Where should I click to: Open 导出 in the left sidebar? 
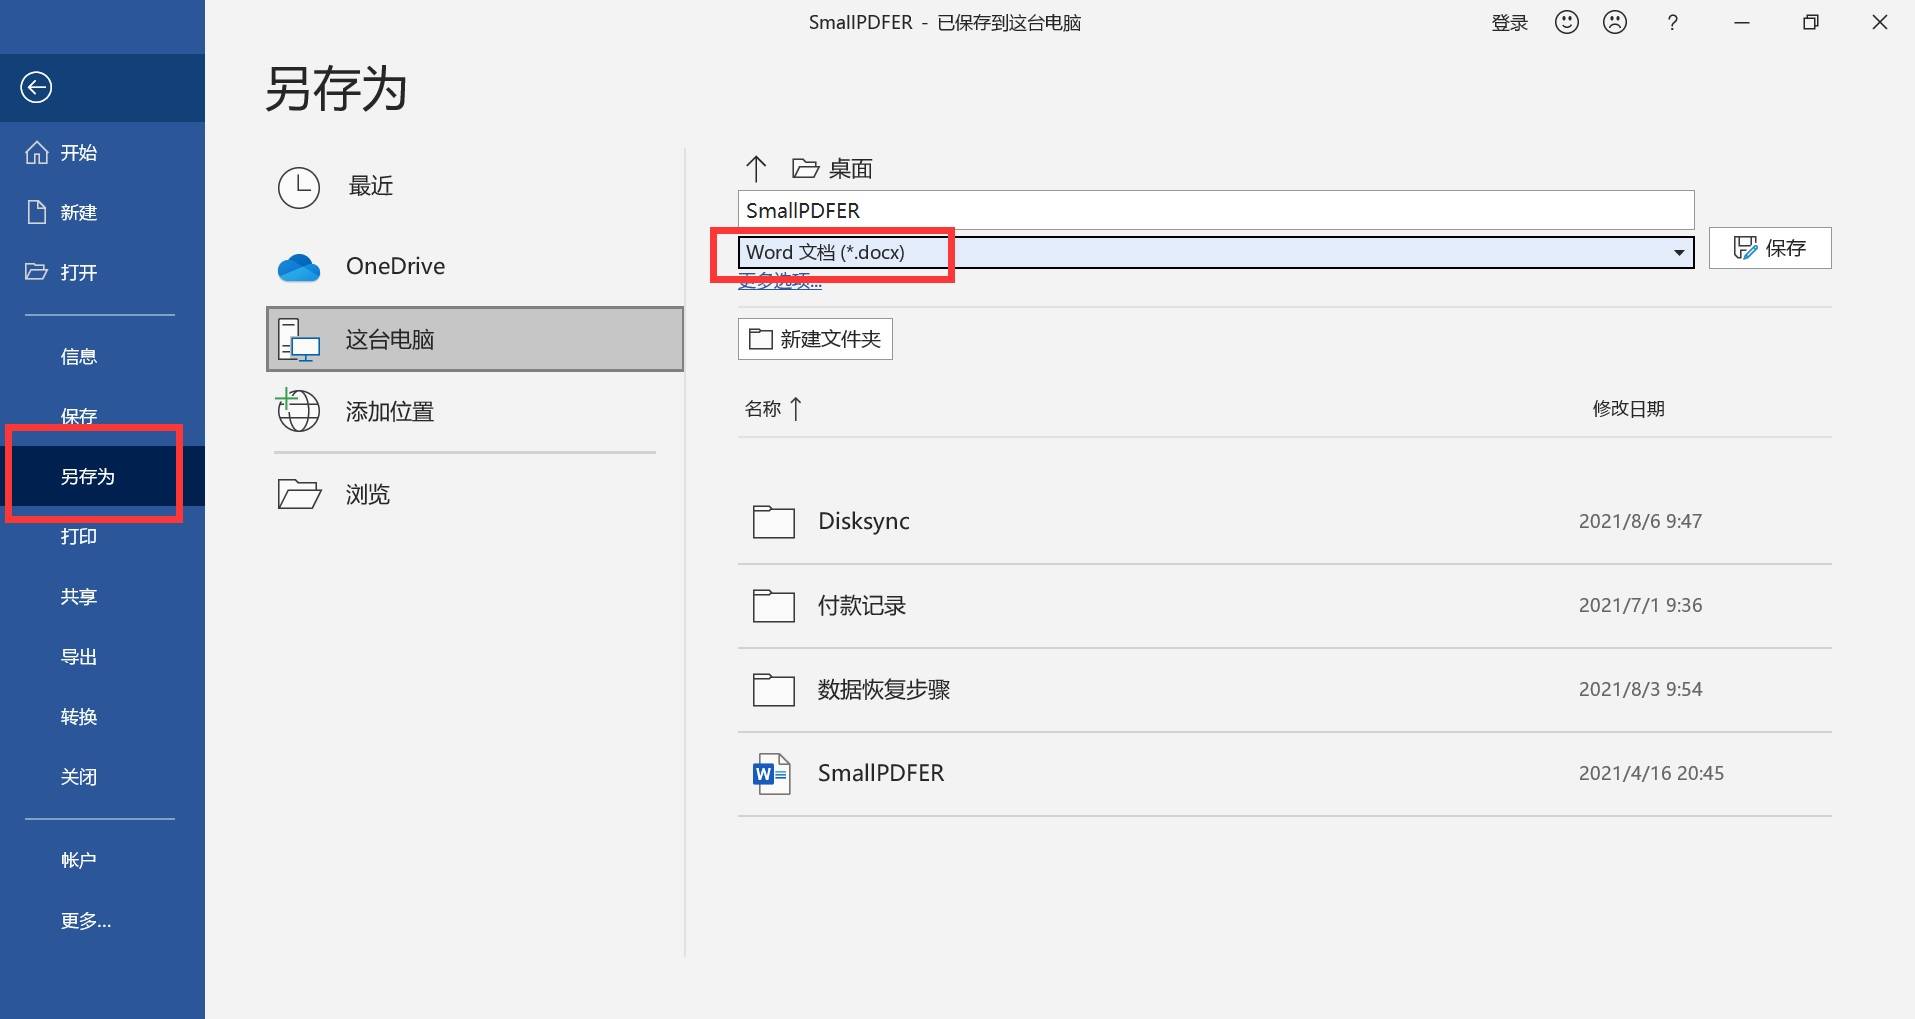[x=79, y=657]
